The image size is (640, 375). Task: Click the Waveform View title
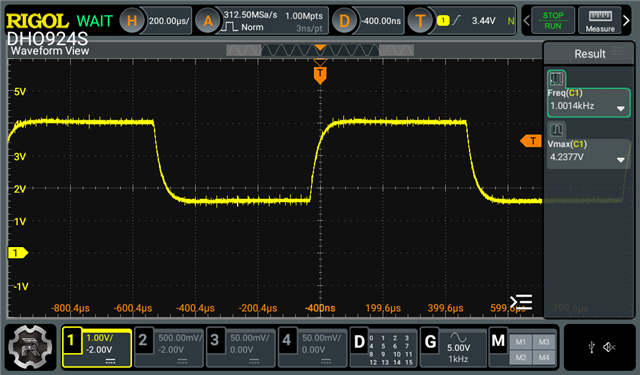(50, 51)
